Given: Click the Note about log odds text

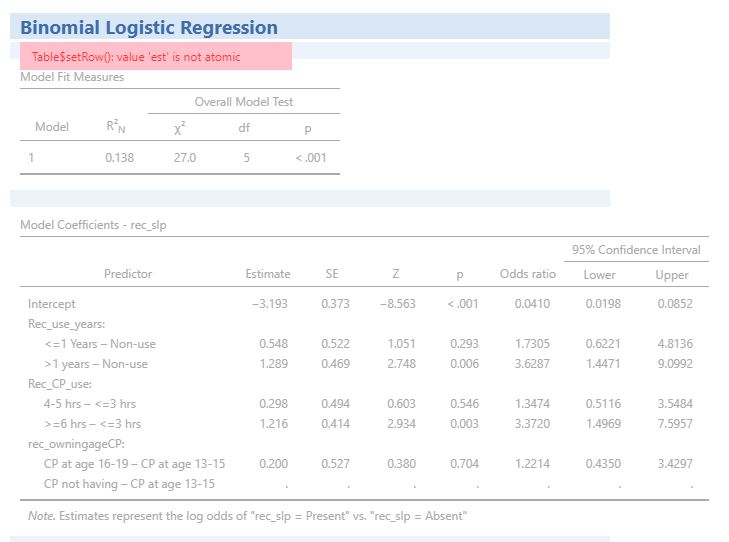Looking at the screenshot, I should (x=247, y=516).
